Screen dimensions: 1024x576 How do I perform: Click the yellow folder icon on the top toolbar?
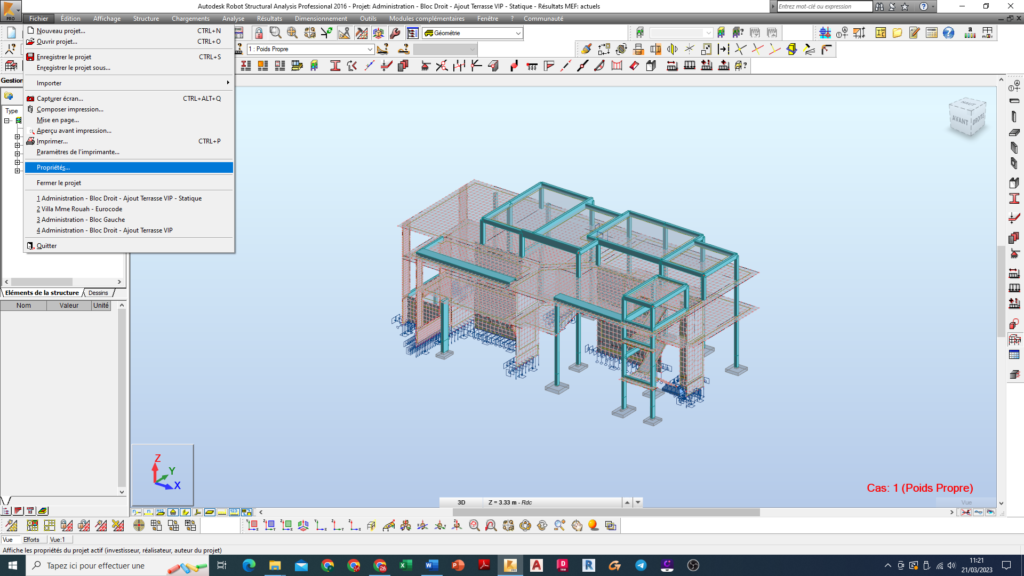897,32
